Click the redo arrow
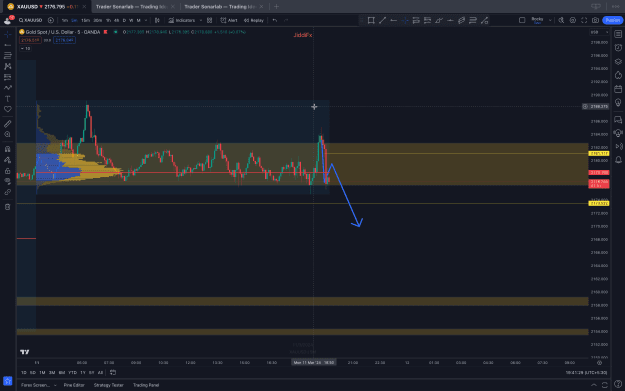The image size is (625, 391). click(286, 20)
